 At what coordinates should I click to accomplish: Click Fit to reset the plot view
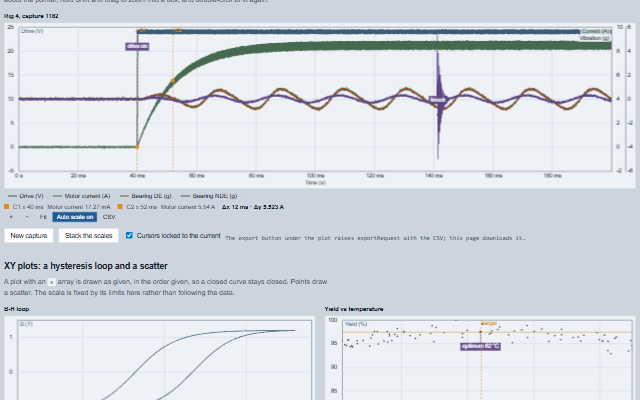coord(43,217)
